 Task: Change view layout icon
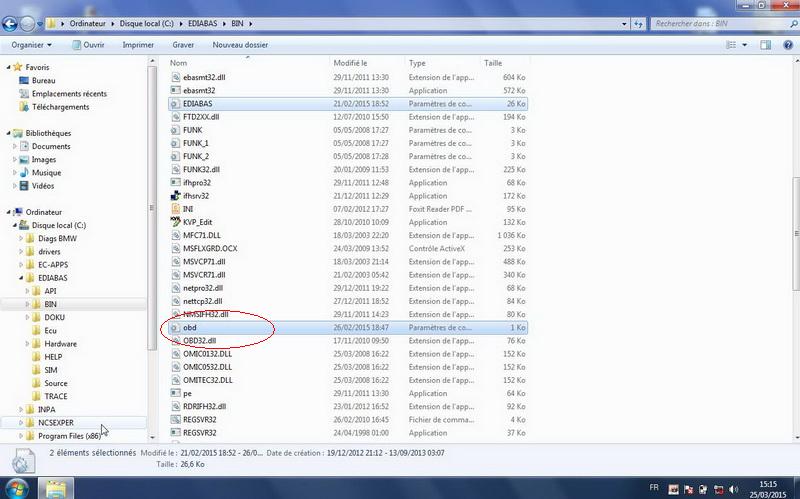(x=731, y=45)
